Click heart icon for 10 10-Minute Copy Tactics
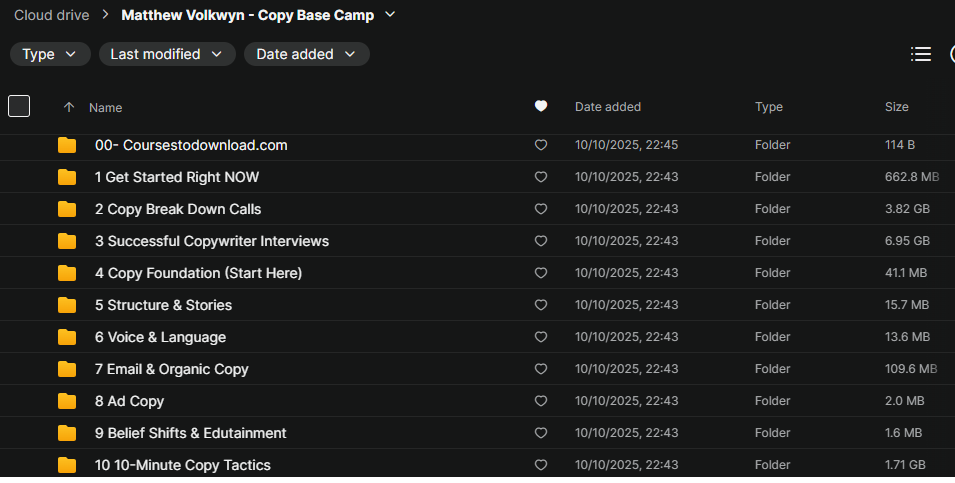 click(541, 465)
